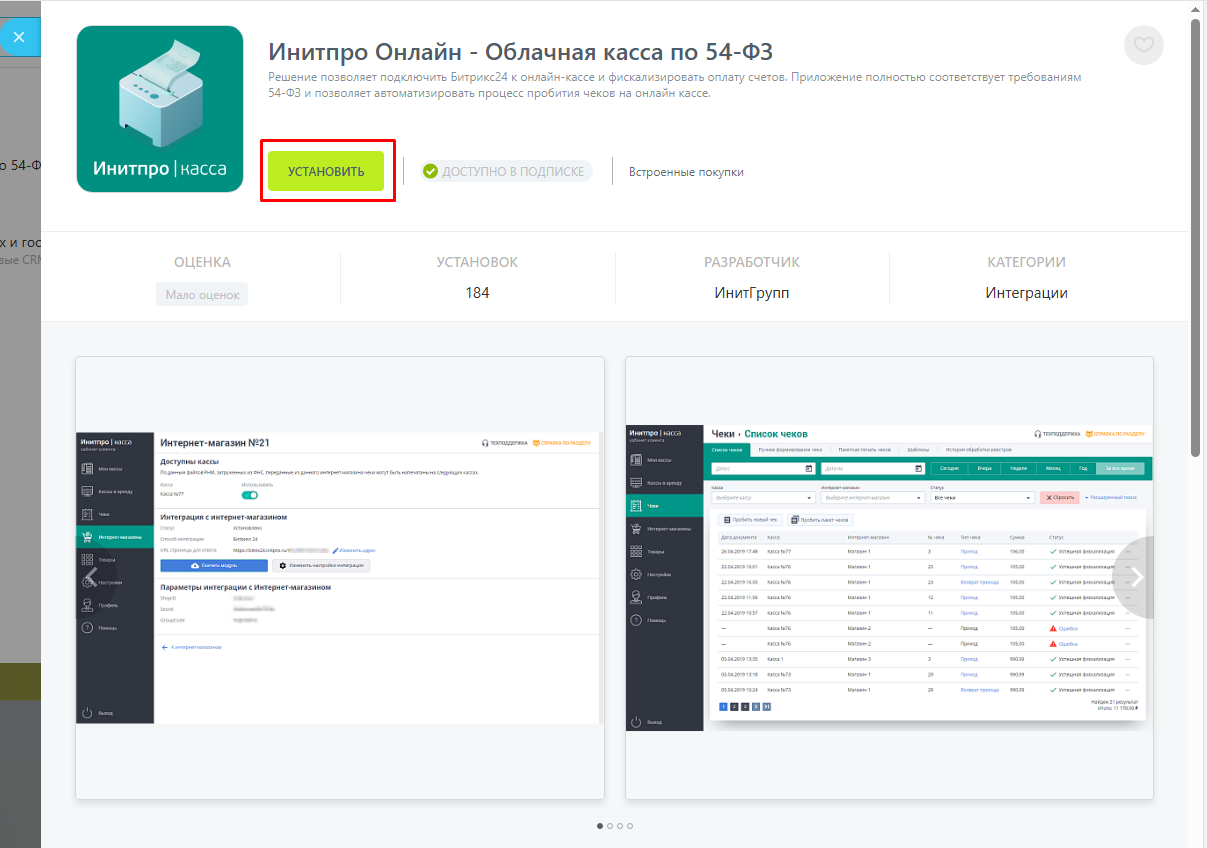Click the install count 184
This screenshot has width=1207, height=848.
[477, 293]
